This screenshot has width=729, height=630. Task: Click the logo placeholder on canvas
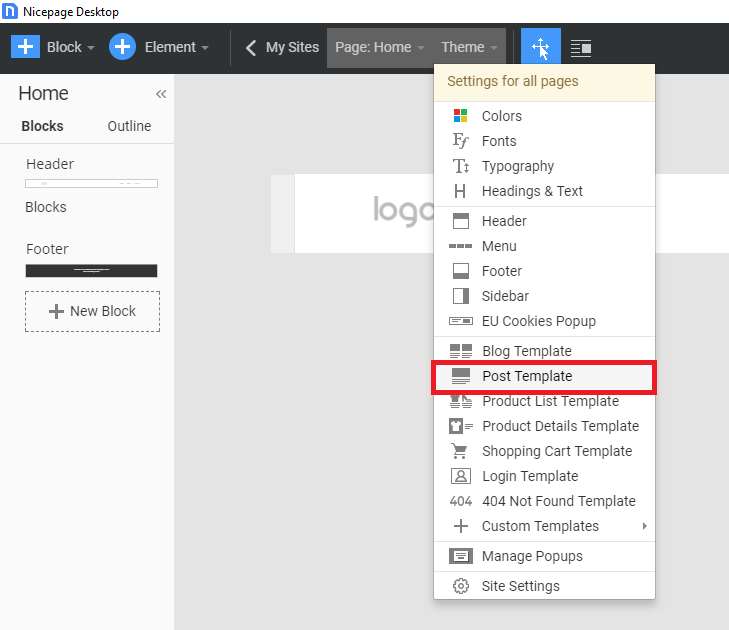coord(404,211)
